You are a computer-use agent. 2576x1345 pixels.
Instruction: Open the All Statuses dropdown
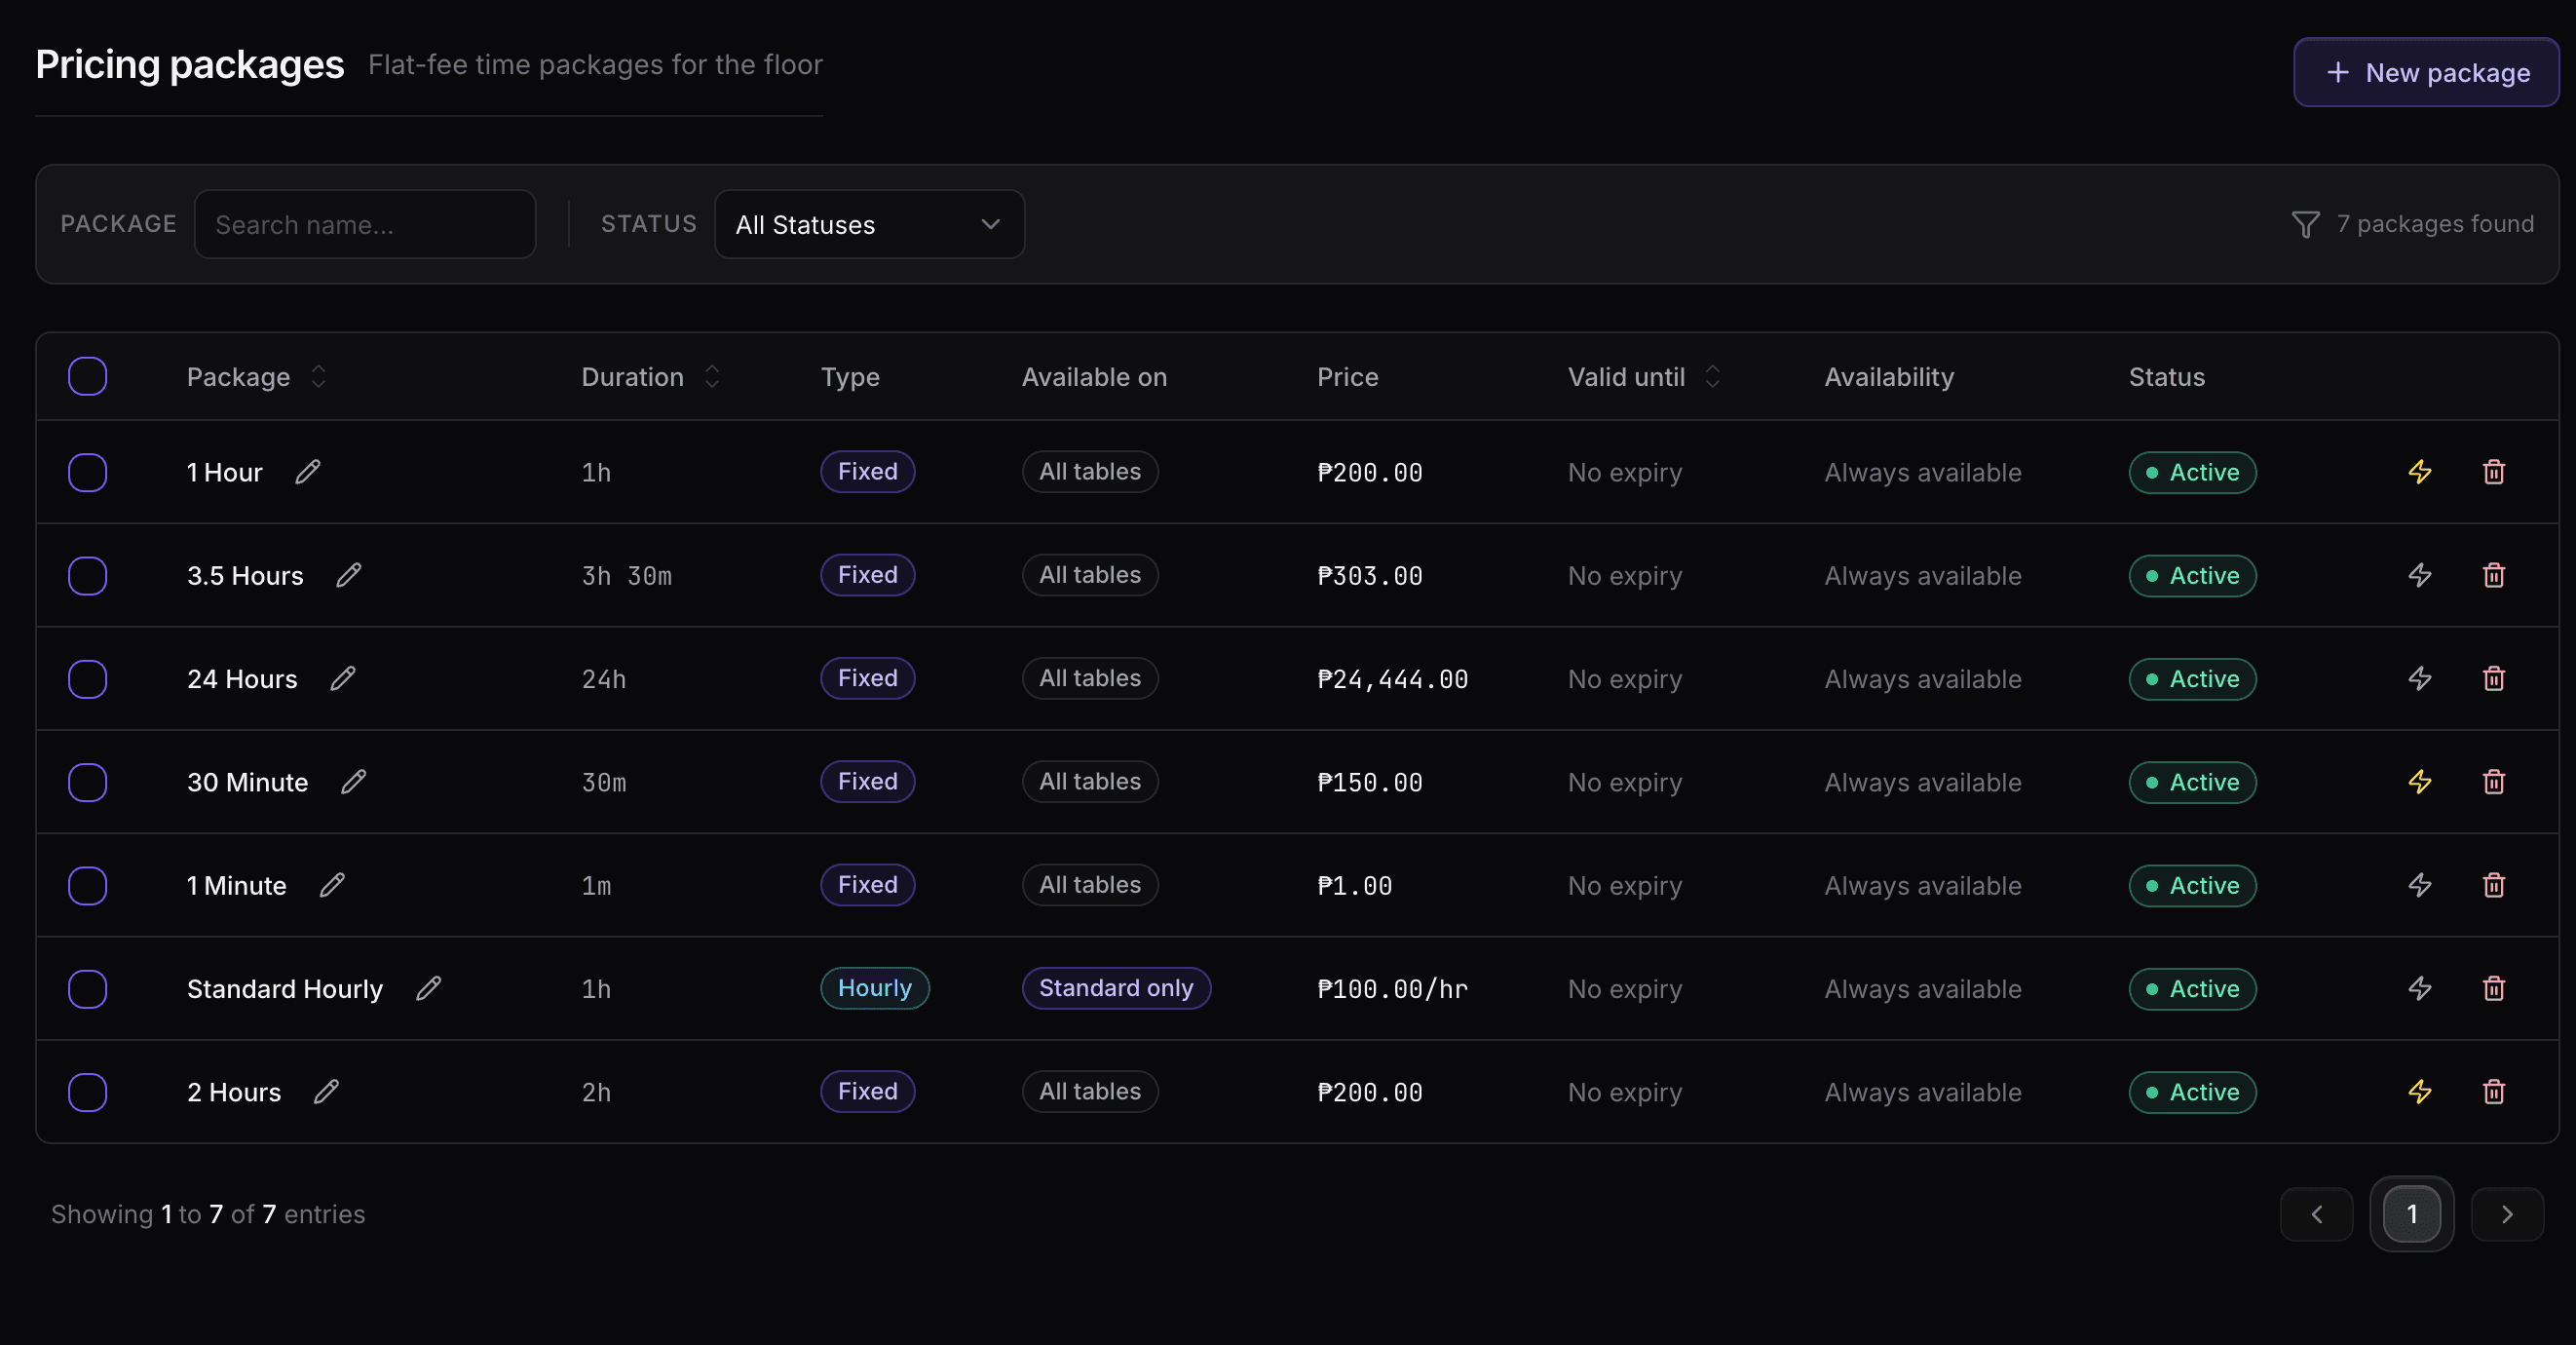869,224
